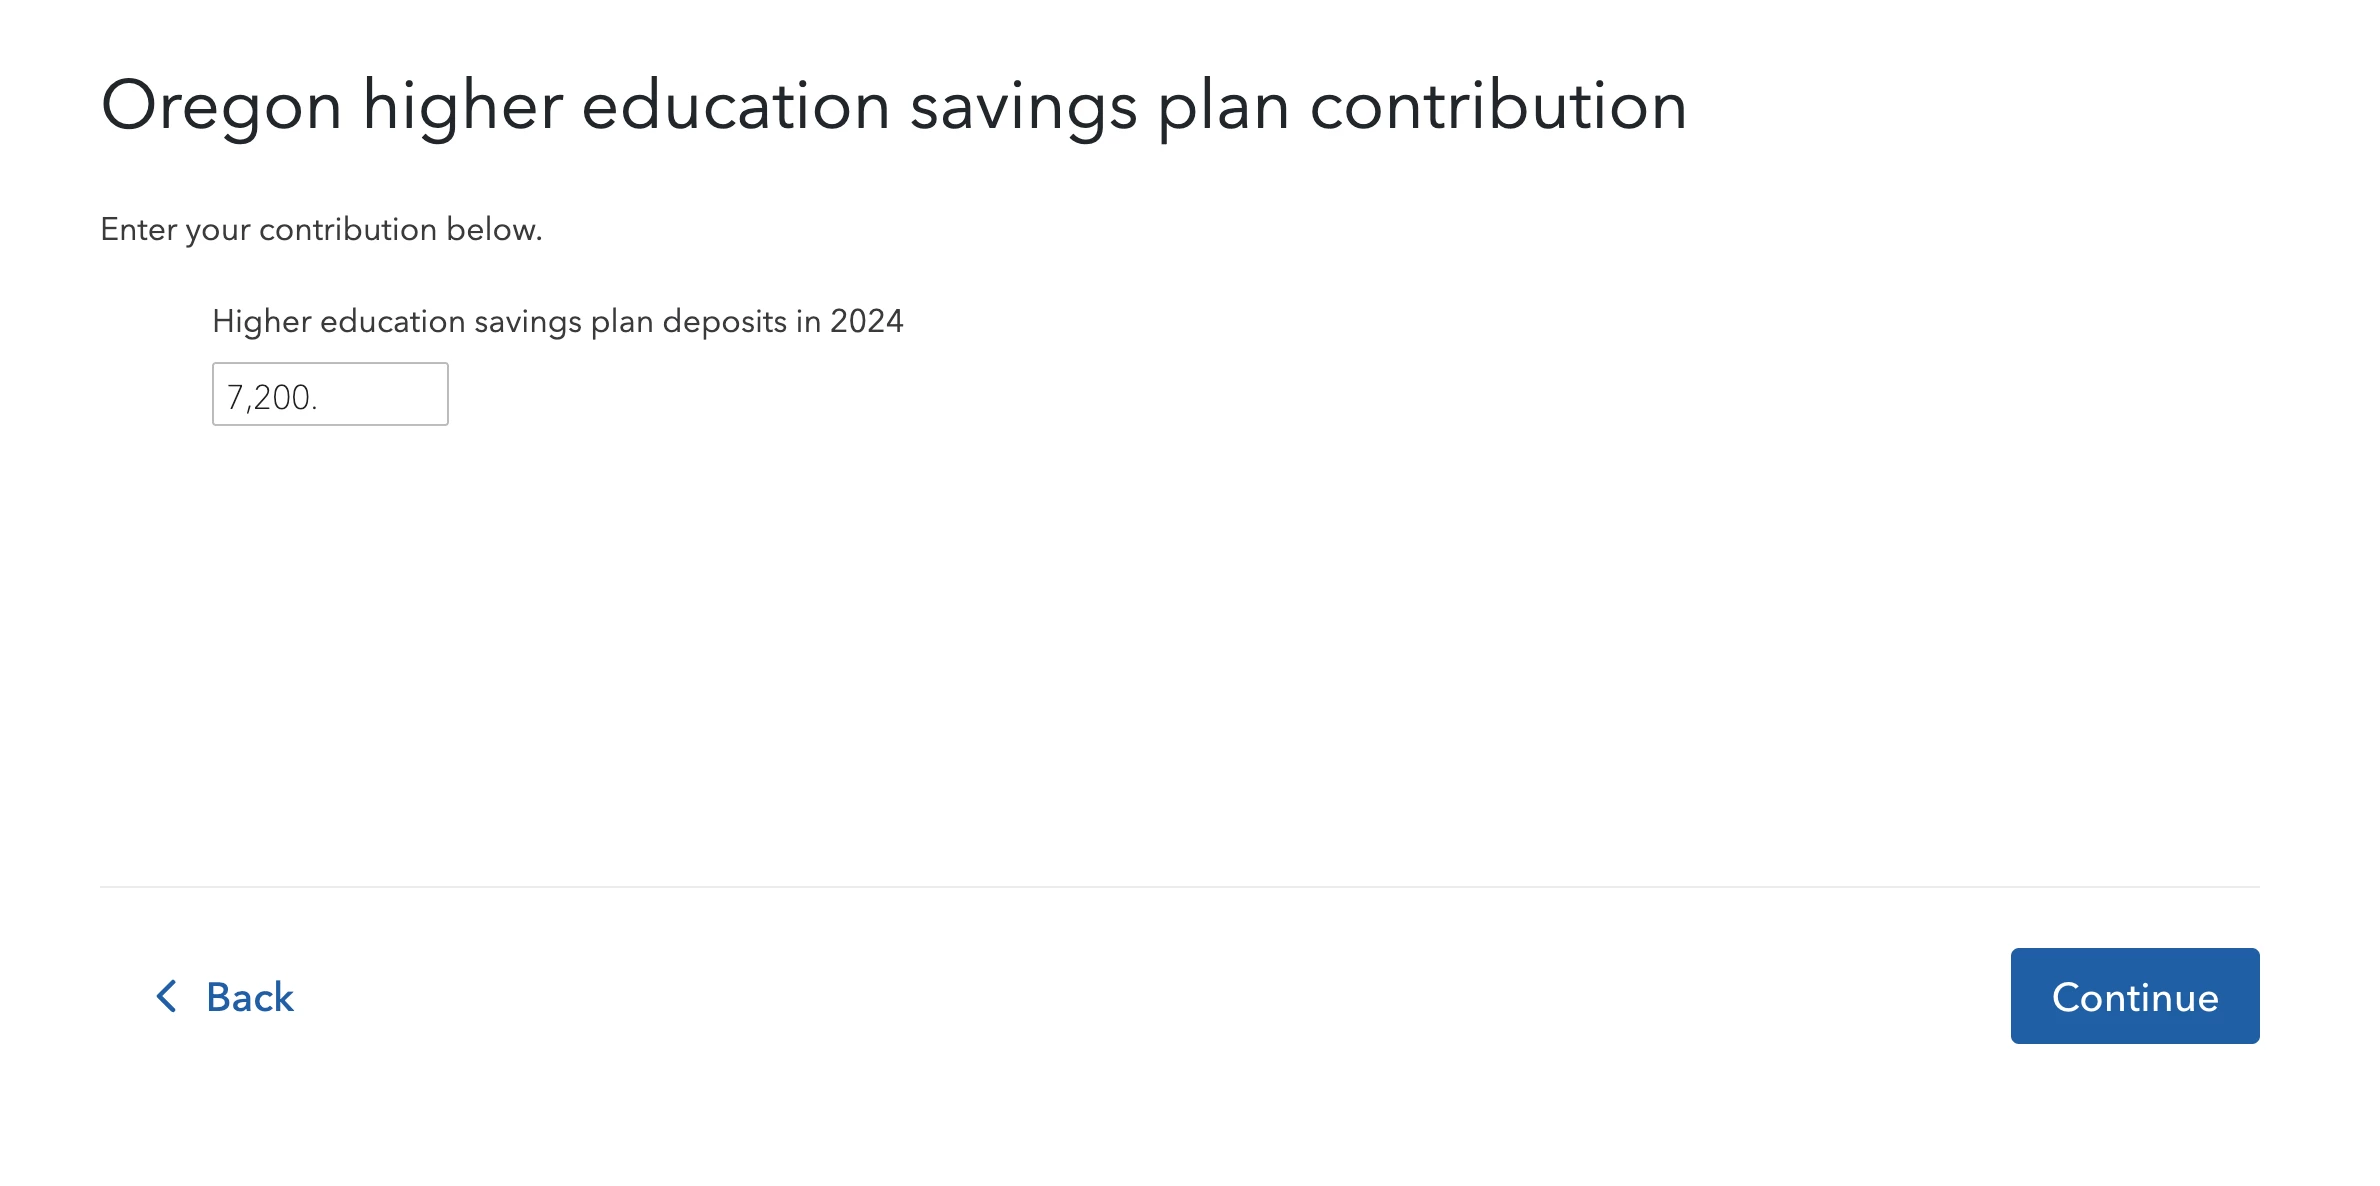Click the "Enter your contribution below." text
Viewport: 2380px width, 1186px height.
point(321,230)
